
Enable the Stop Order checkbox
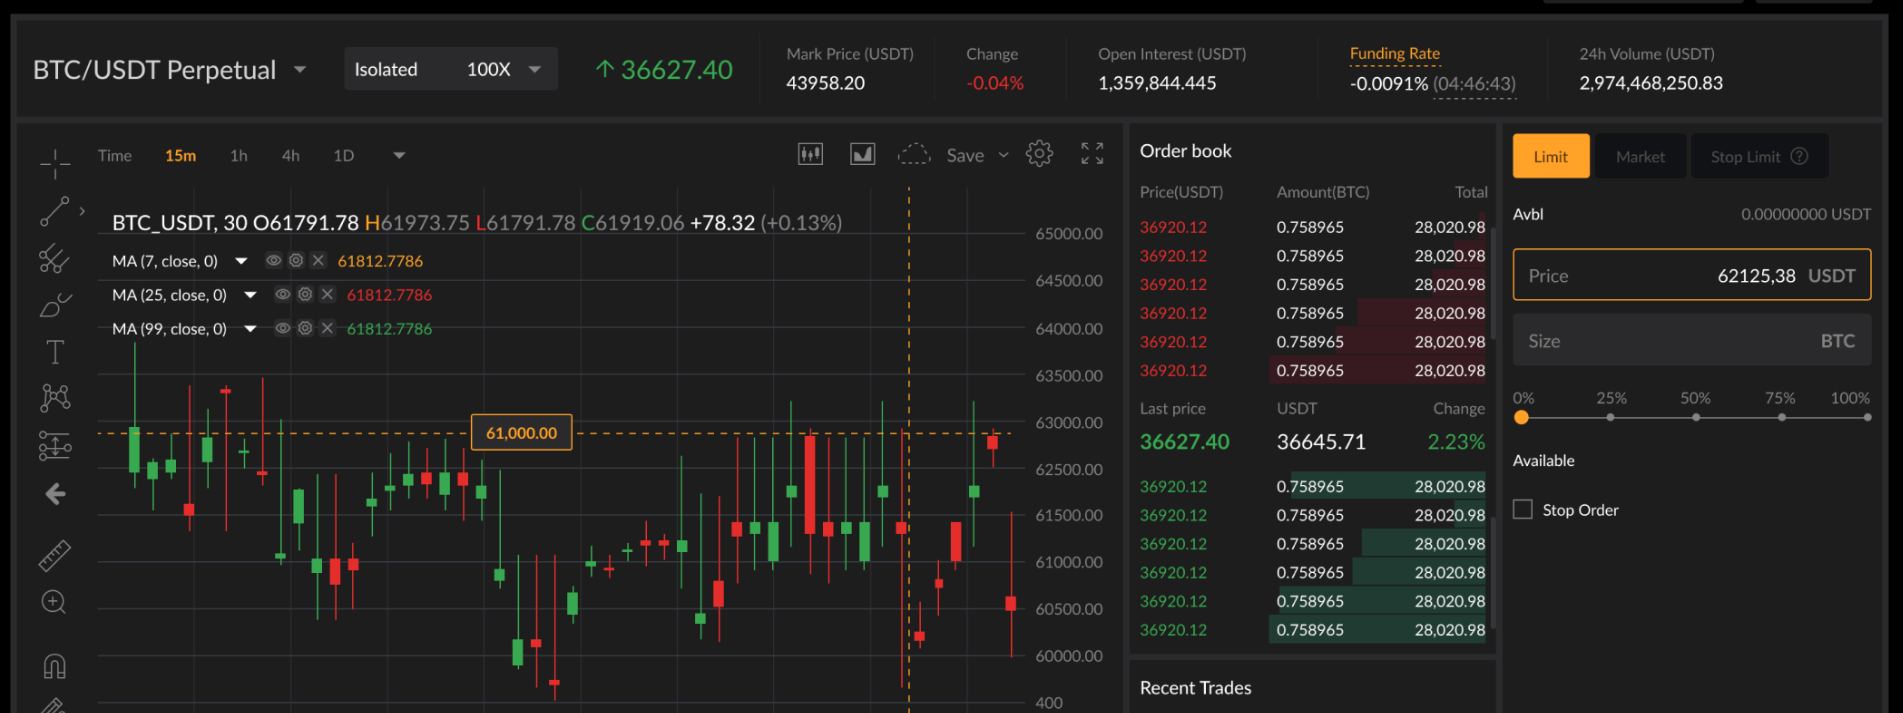pyautogui.click(x=1523, y=510)
